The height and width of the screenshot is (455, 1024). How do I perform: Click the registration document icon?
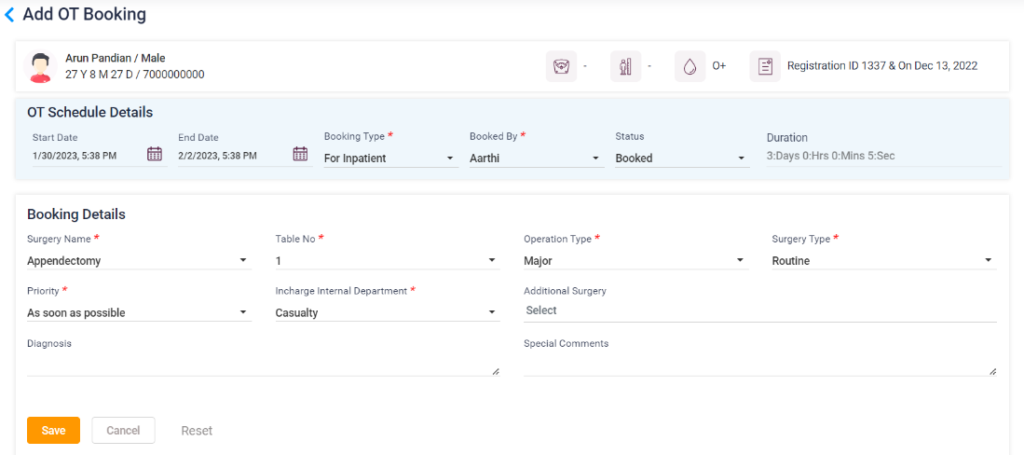tap(765, 67)
